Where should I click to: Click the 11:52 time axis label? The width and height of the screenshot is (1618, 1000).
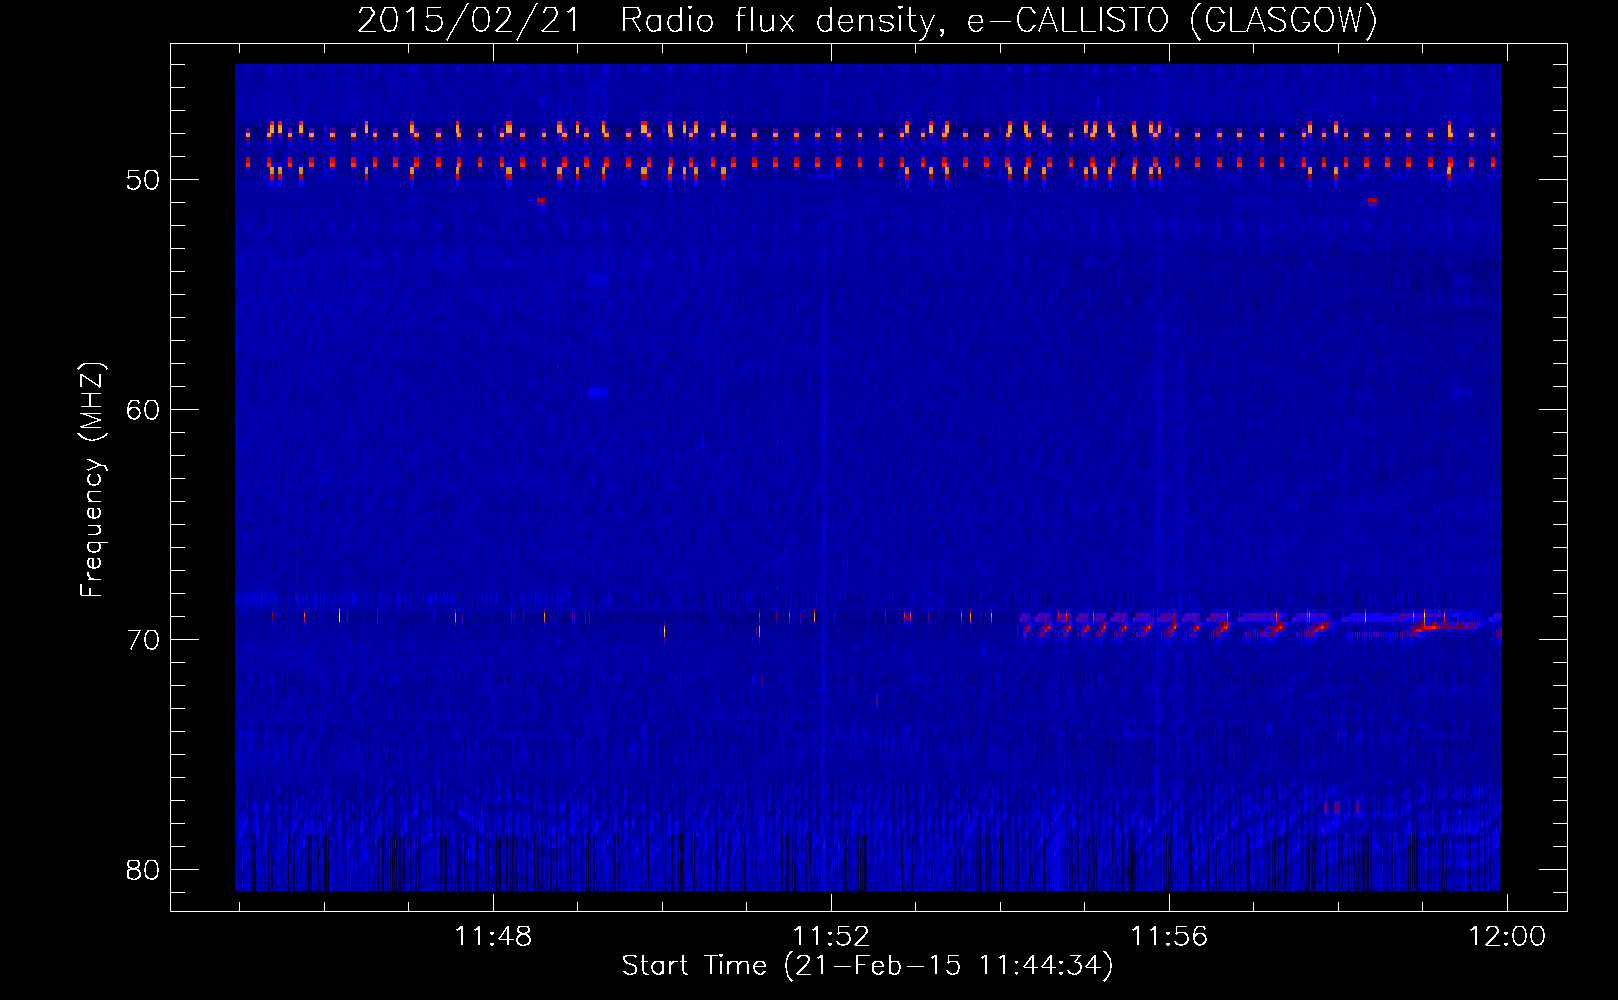(831, 937)
